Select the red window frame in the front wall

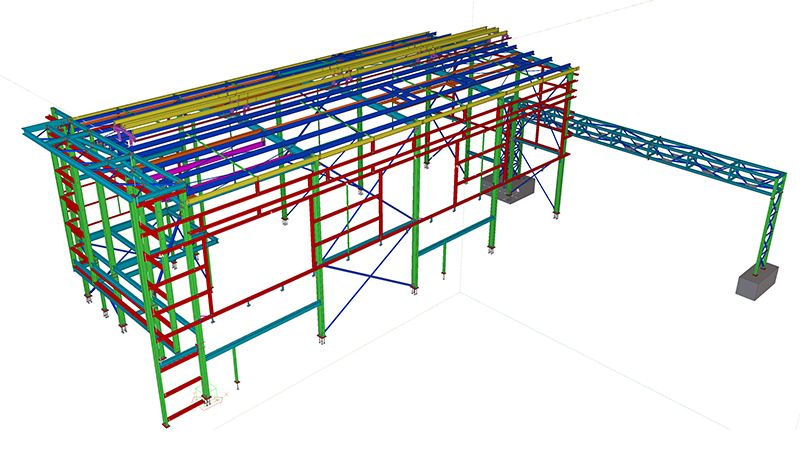tap(362, 215)
